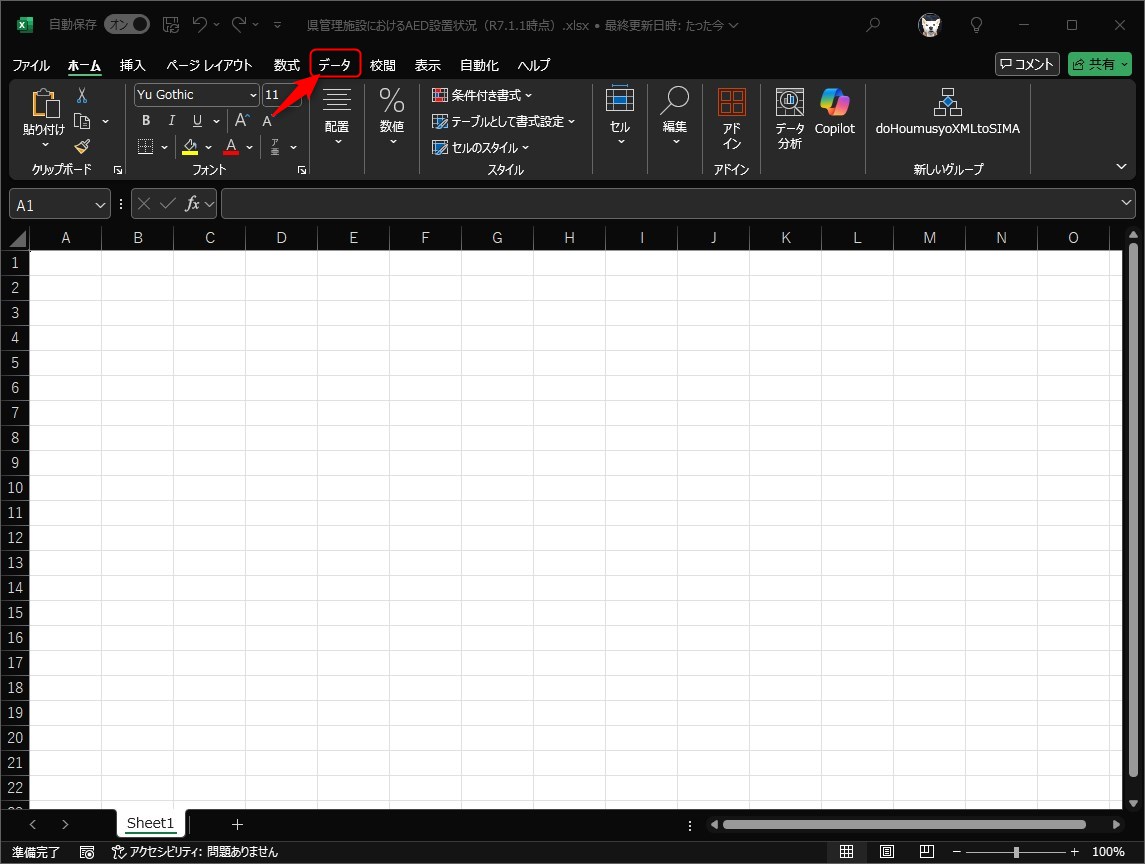This screenshot has width=1145, height=864.
Task: Click the increase font size icon
Action: pos(241,121)
